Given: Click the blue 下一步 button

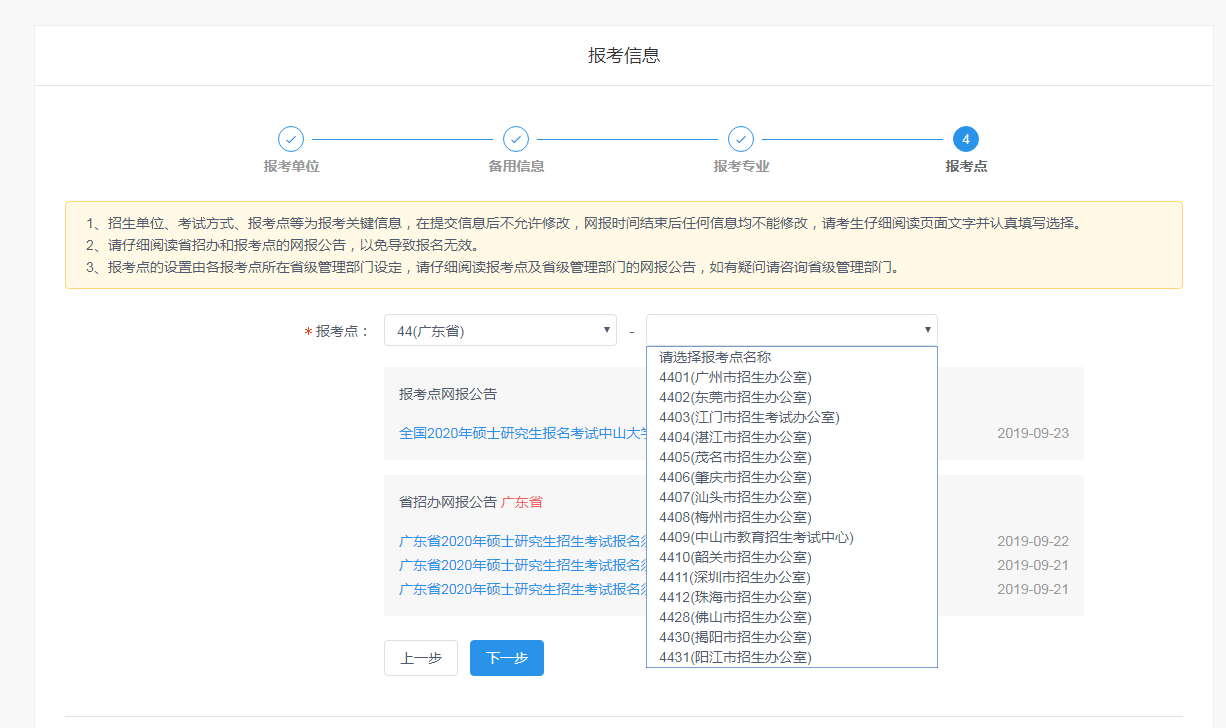Looking at the screenshot, I should click(x=506, y=658).
